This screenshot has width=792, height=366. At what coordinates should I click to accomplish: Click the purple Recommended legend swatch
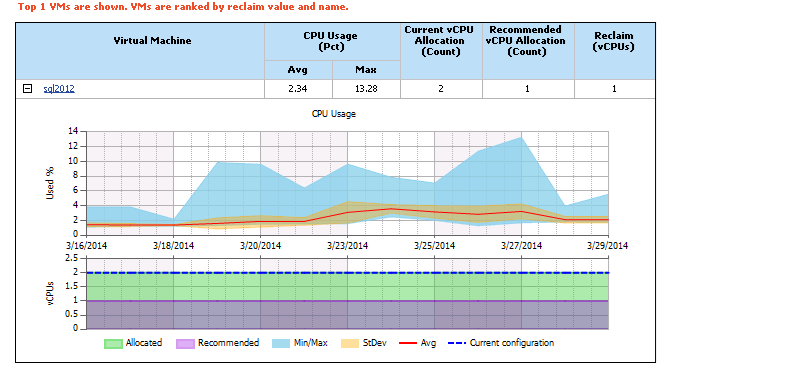coord(185,344)
